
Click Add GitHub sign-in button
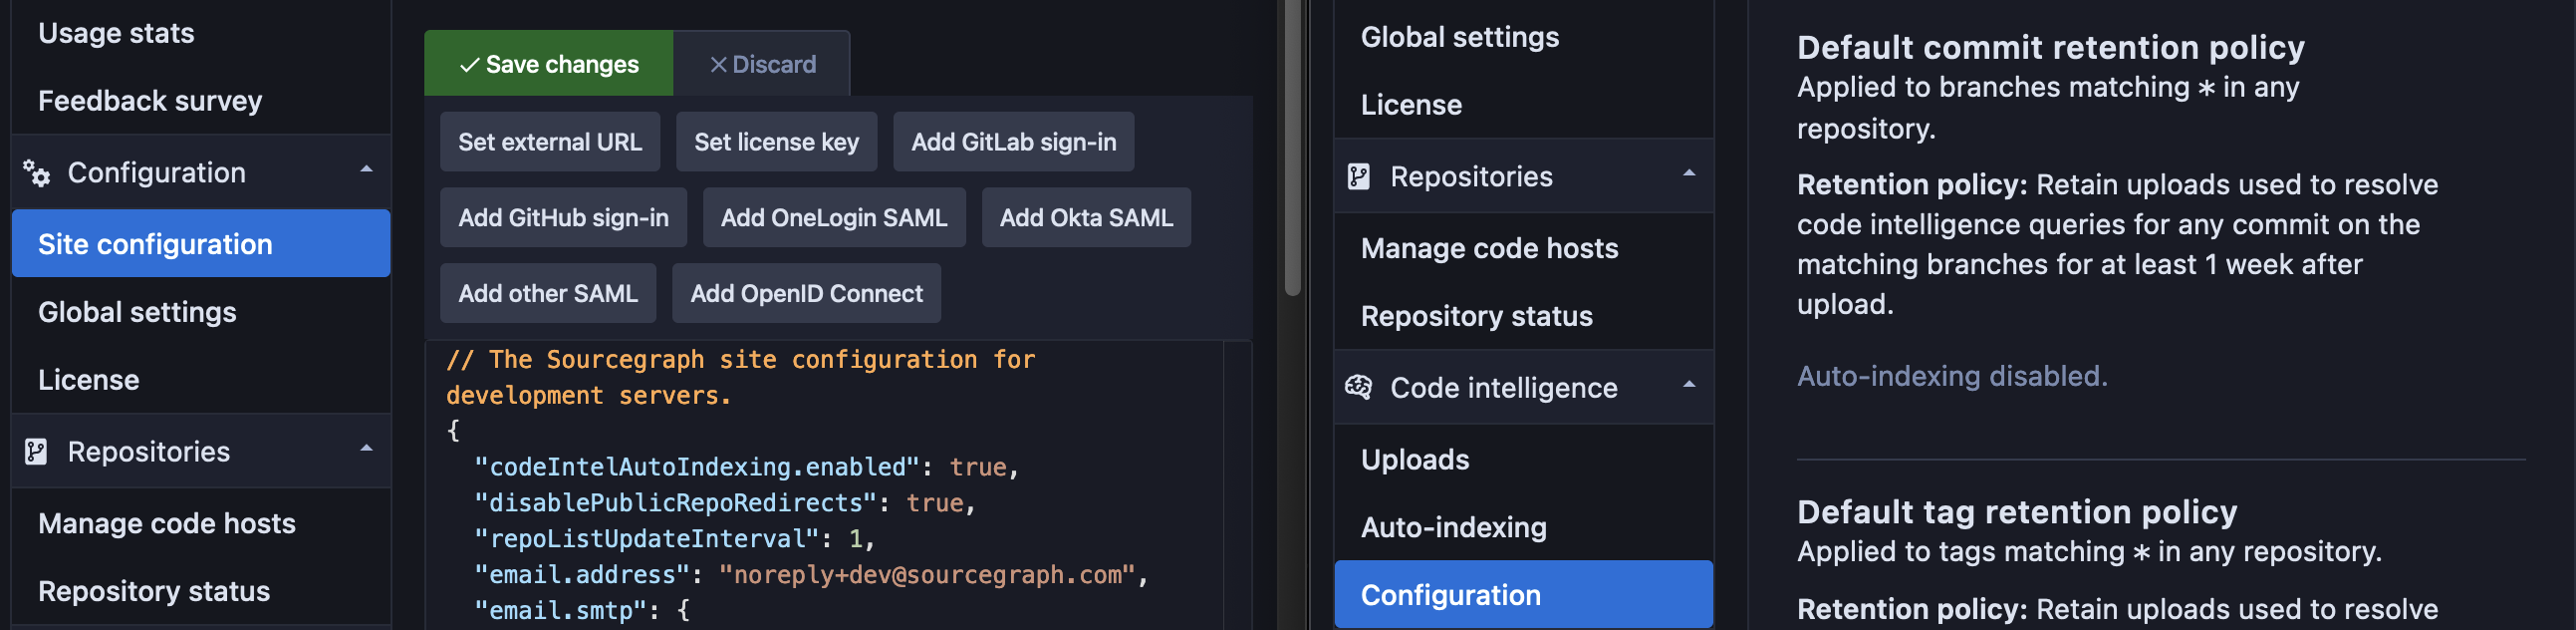coord(563,218)
